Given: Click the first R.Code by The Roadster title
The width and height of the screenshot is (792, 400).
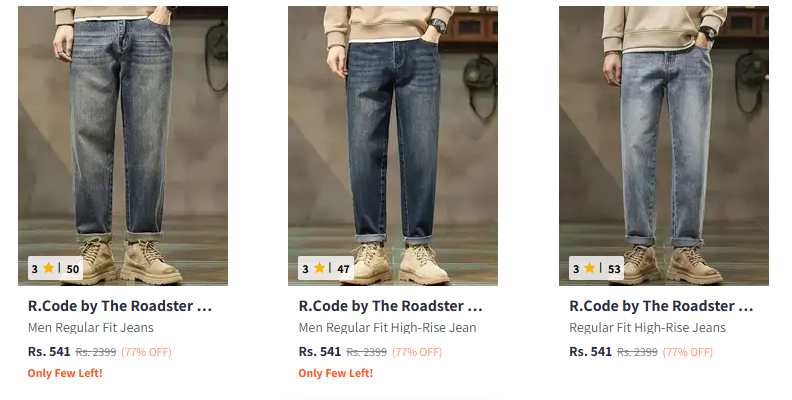Looking at the screenshot, I should pos(120,306).
